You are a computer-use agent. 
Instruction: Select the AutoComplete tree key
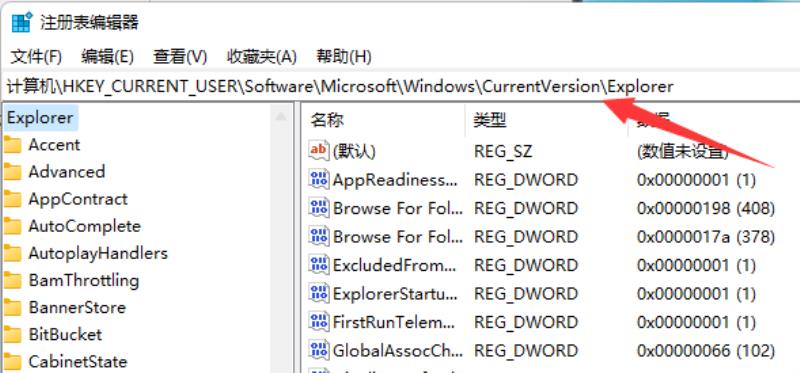[85, 226]
